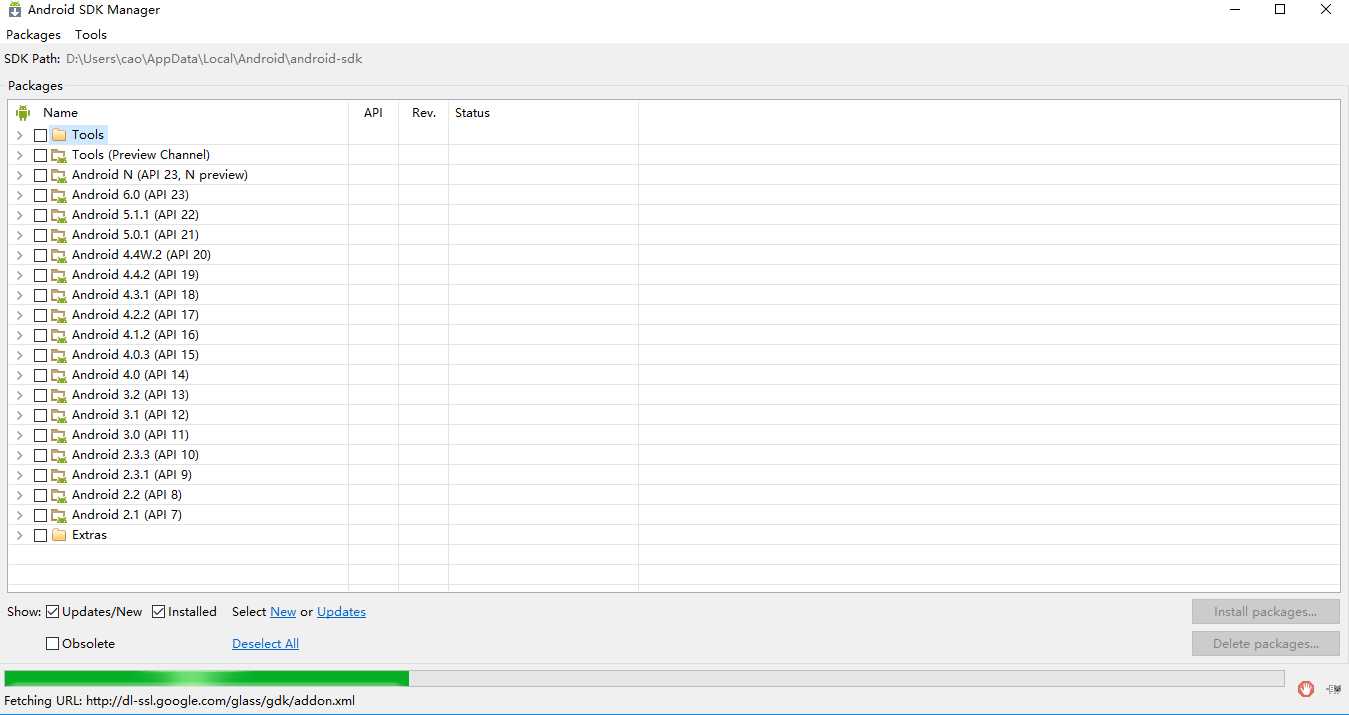
Task: Click the Delete packages button
Action: (x=1265, y=644)
